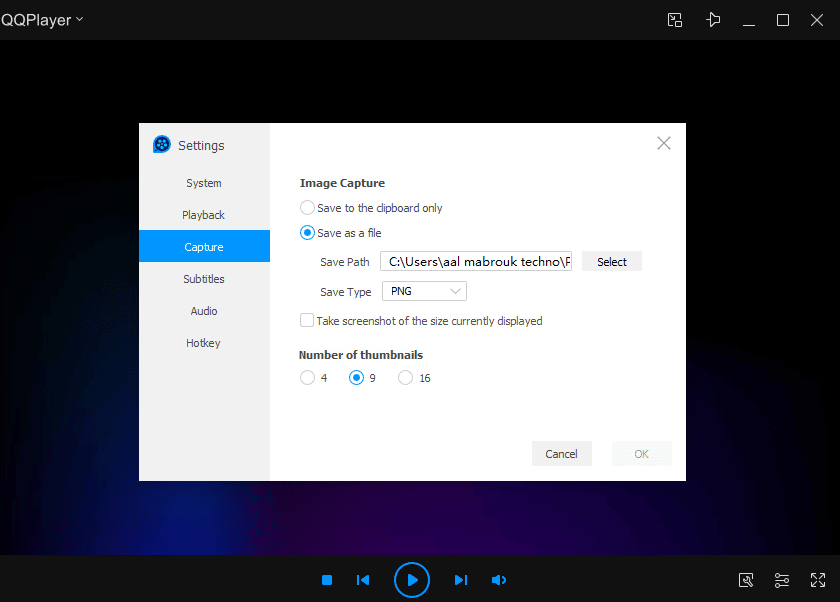
Task: Click the OK button
Action: [641, 454]
